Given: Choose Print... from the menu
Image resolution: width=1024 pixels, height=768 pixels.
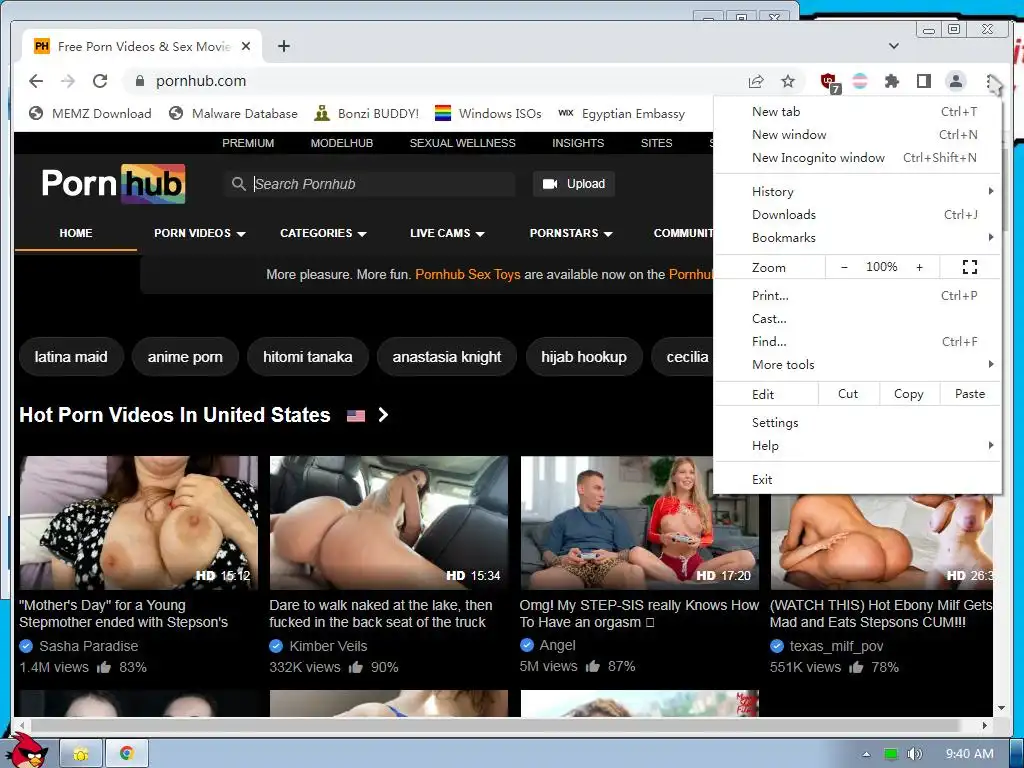Looking at the screenshot, I should point(857,296).
